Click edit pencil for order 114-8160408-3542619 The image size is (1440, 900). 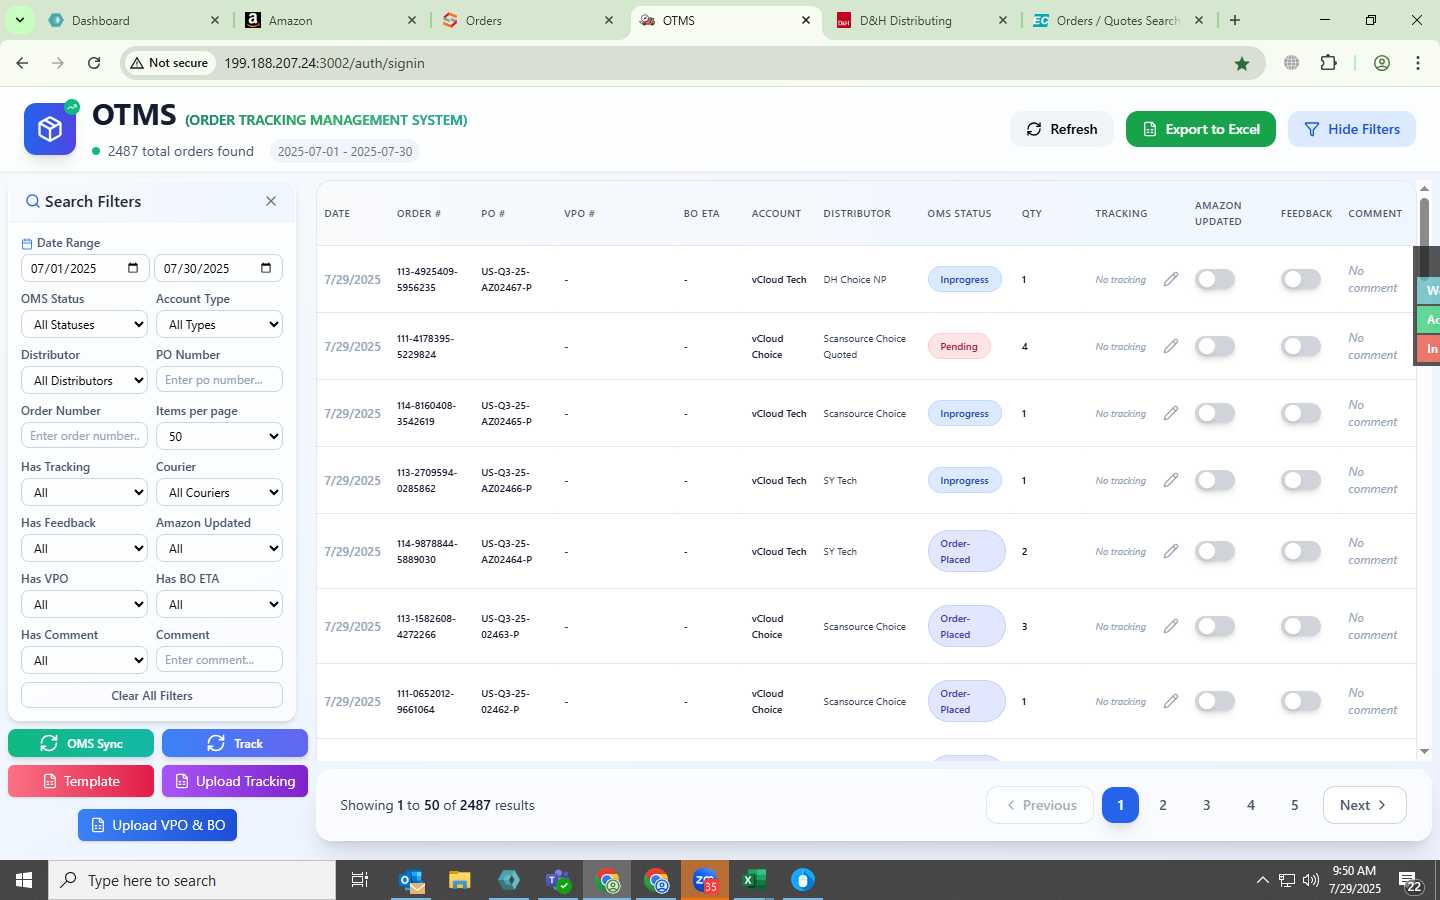coord(1171,413)
